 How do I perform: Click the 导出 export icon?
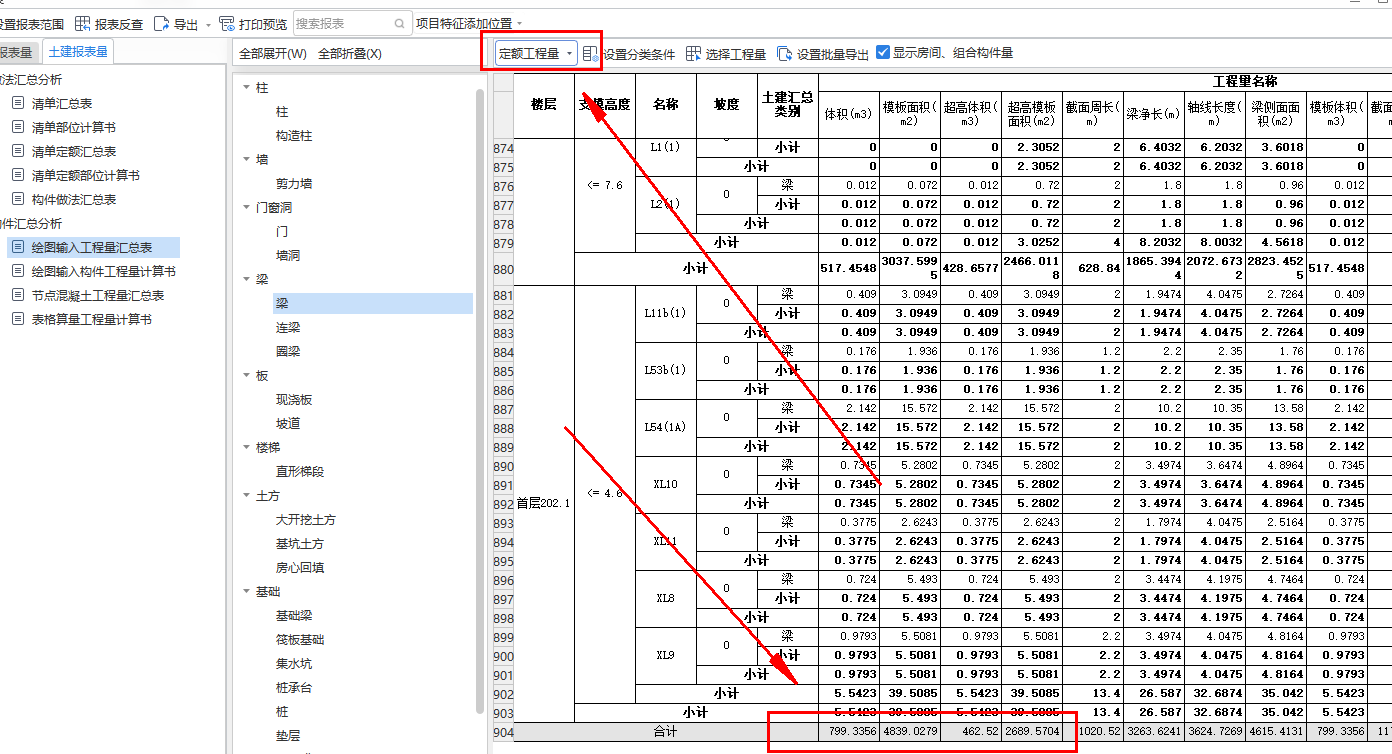pos(162,23)
